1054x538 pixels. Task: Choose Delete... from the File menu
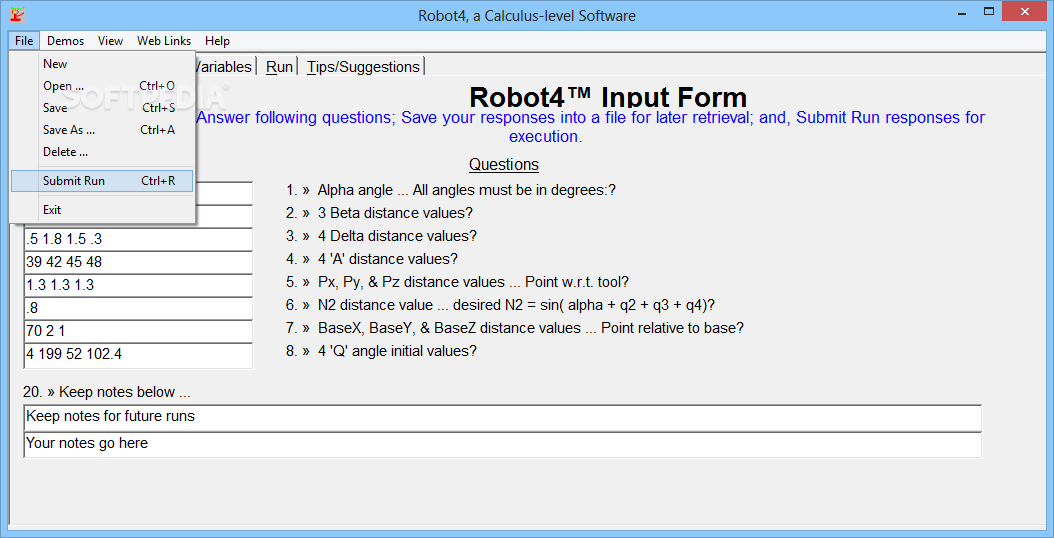point(102,153)
